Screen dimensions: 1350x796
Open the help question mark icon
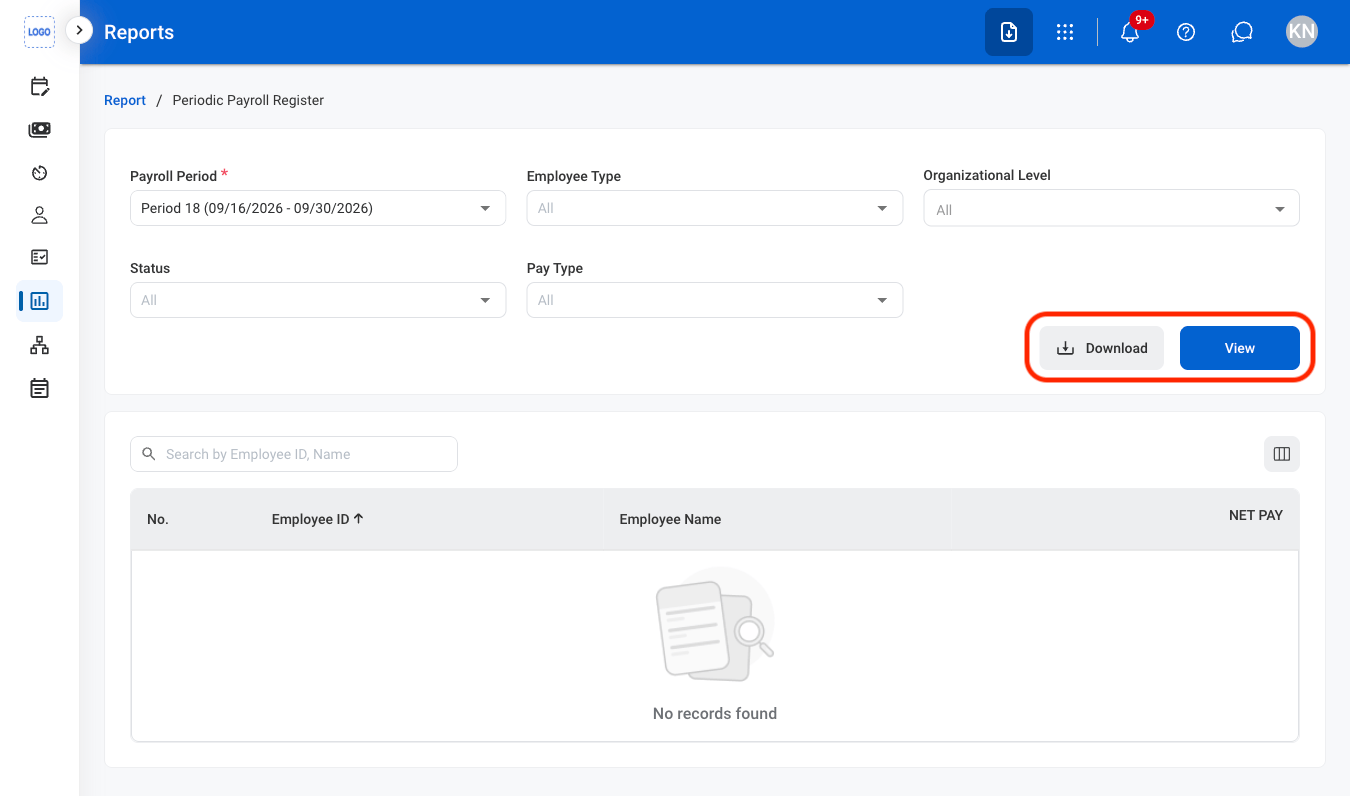1186,32
